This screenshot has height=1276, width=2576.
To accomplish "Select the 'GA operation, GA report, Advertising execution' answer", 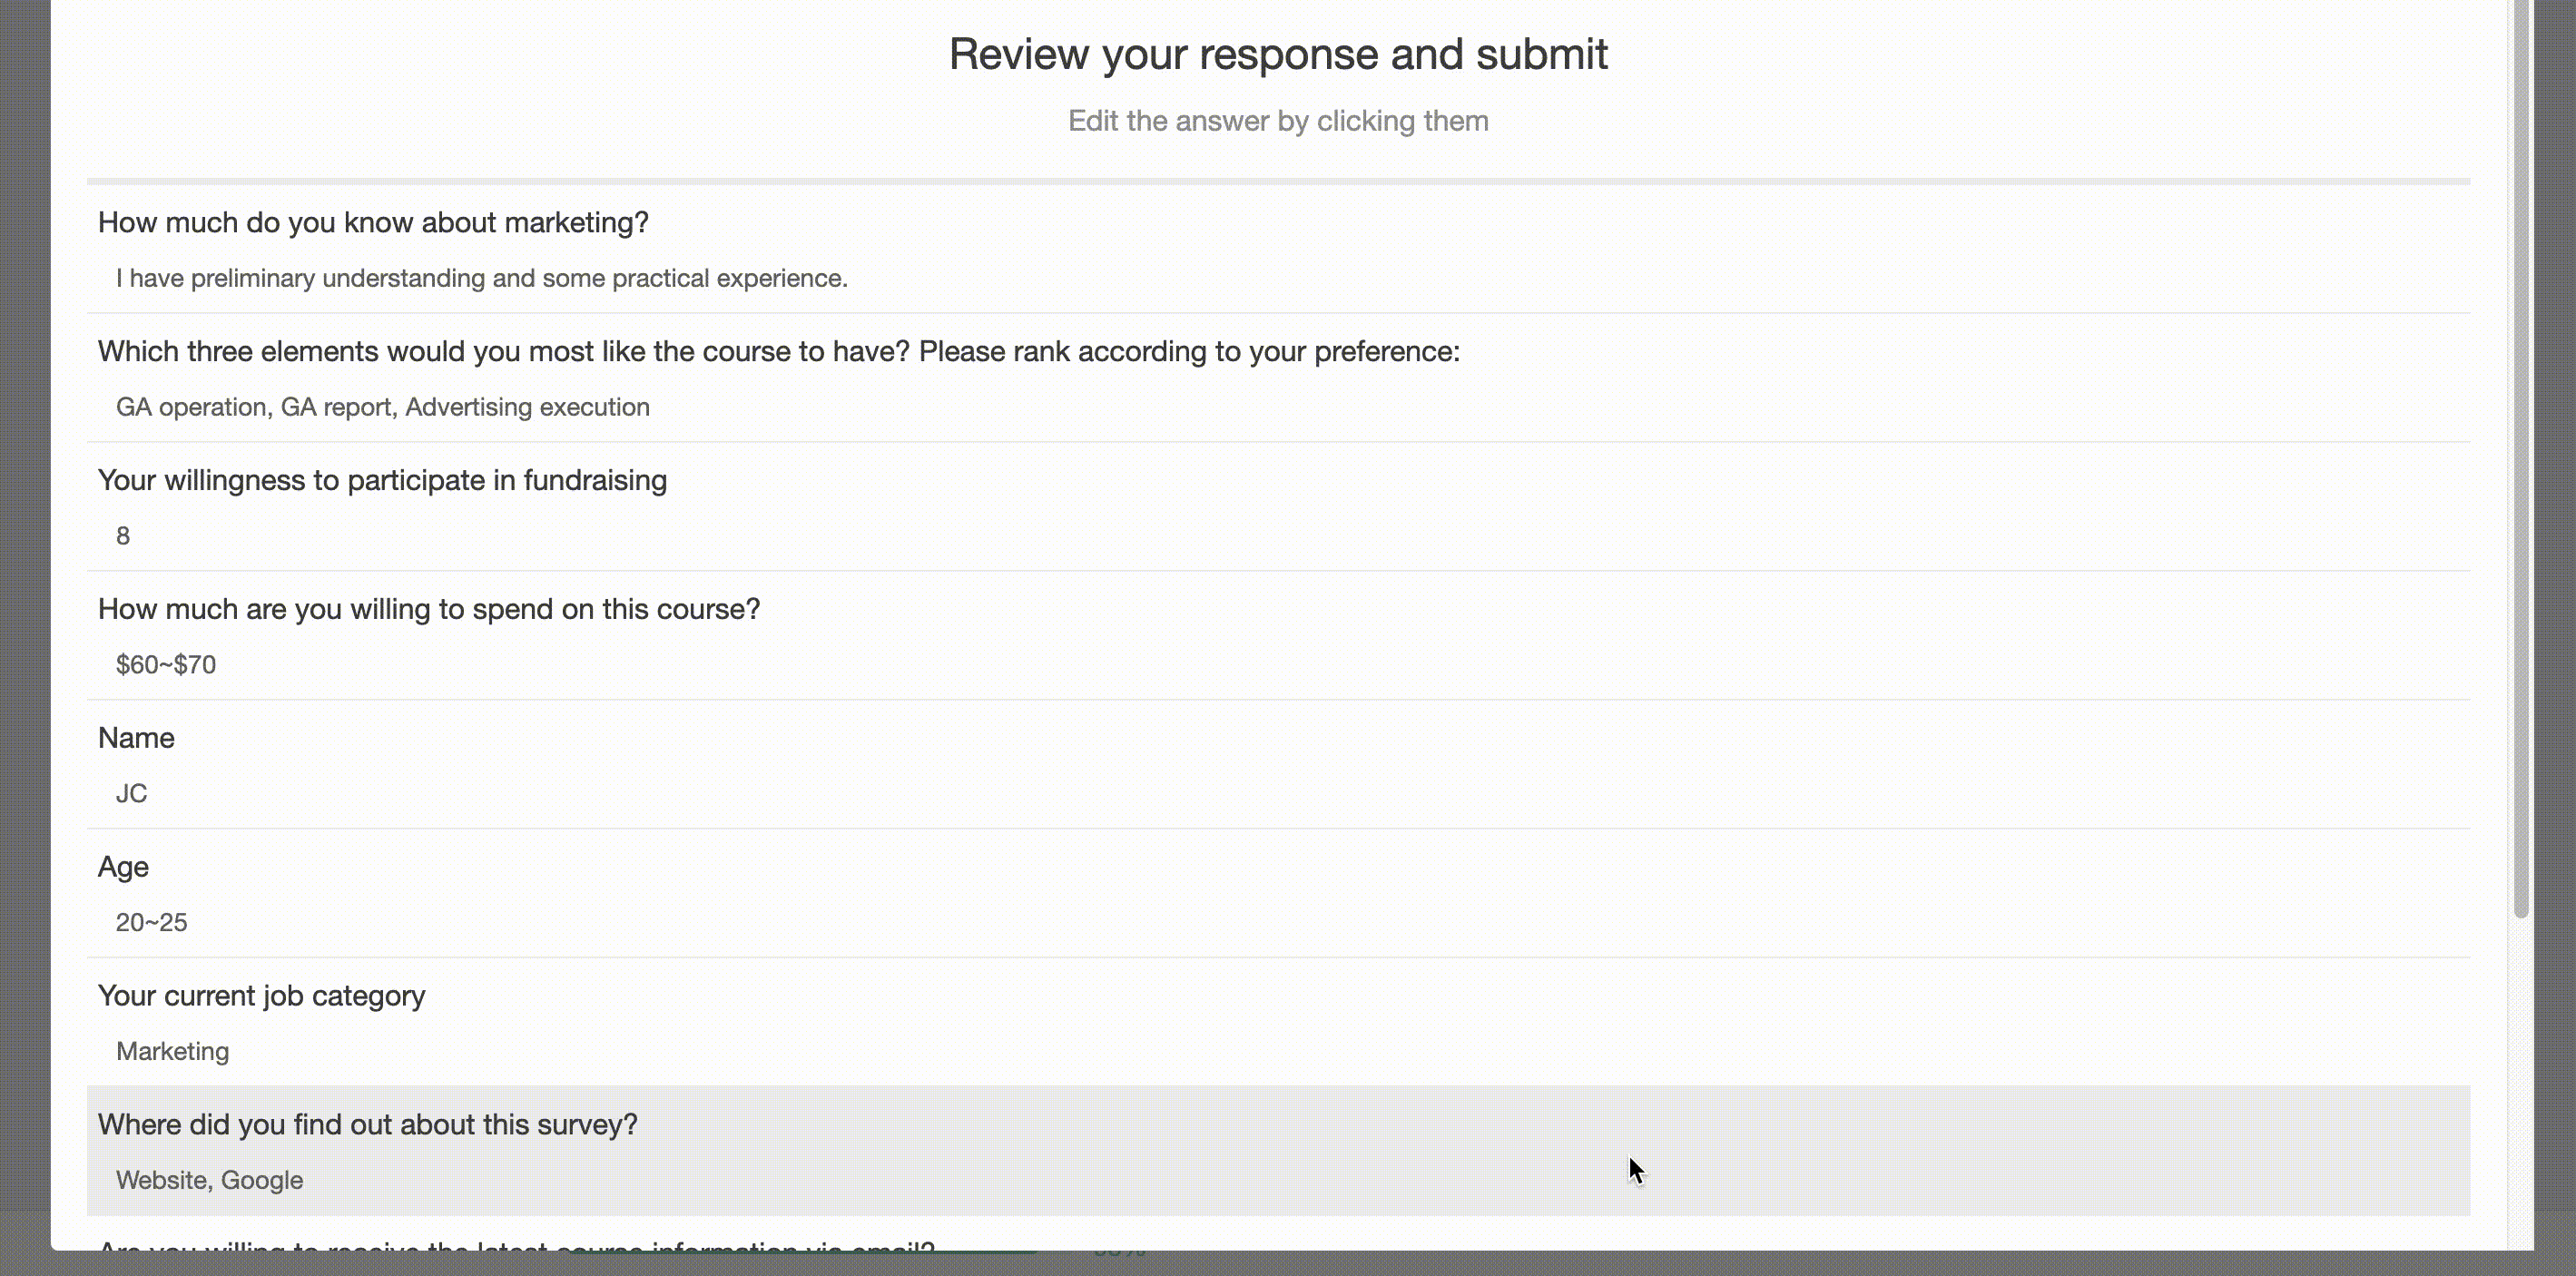I will pos(382,407).
